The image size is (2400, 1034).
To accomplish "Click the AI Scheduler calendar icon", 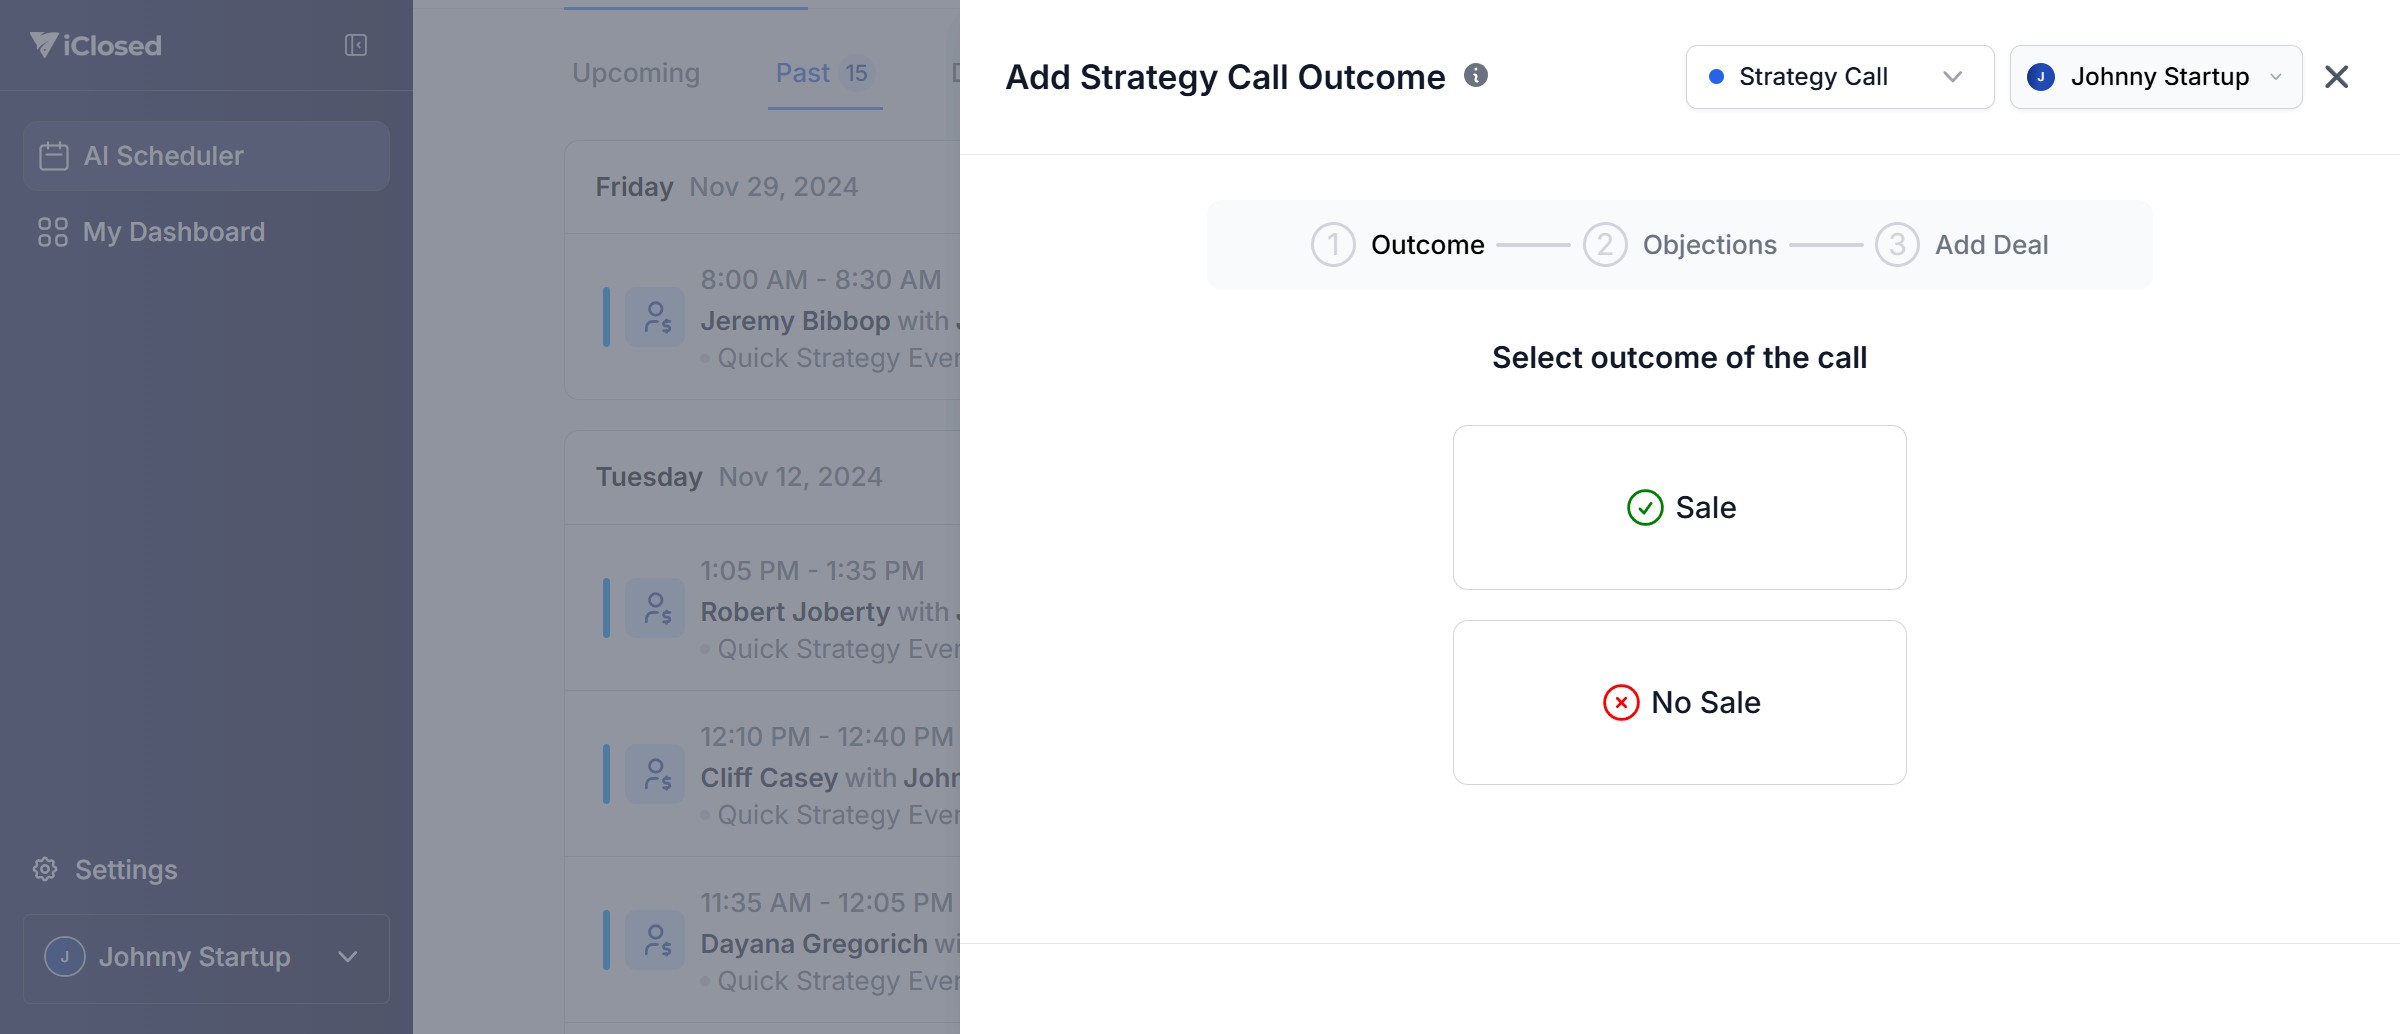I will click(54, 156).
